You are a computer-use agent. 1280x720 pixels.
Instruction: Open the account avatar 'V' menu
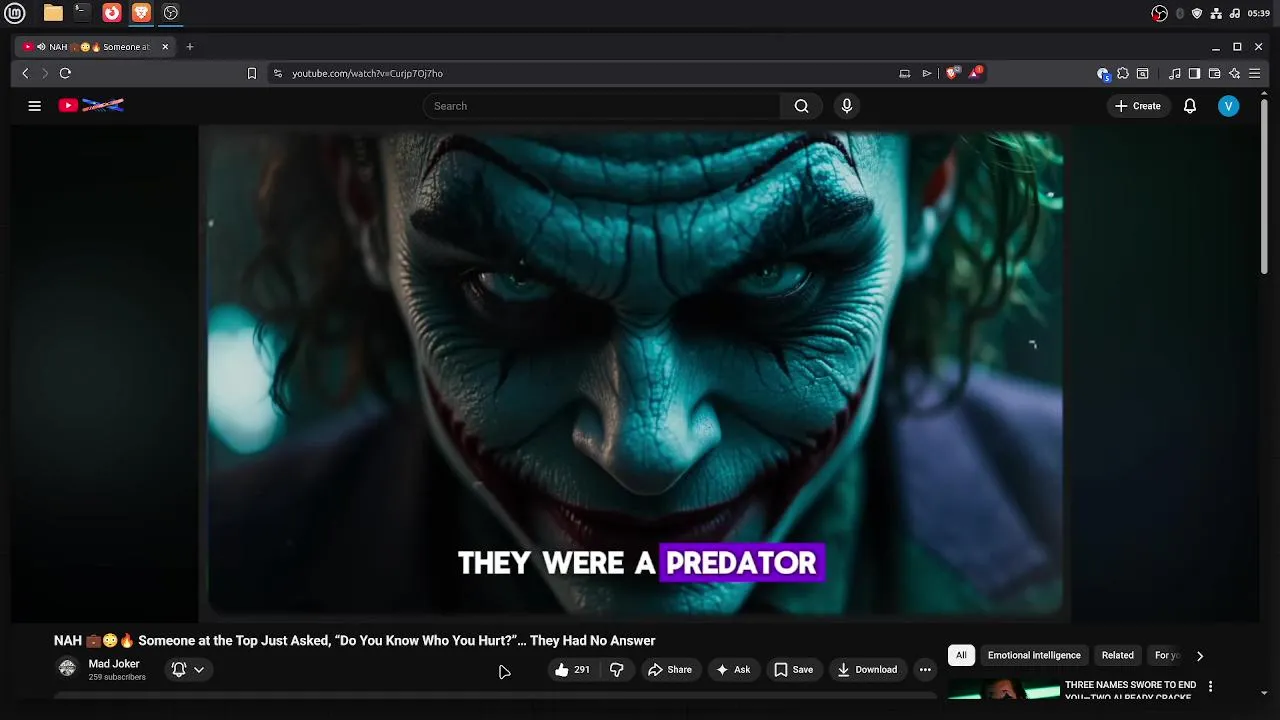pos(1229,106)
